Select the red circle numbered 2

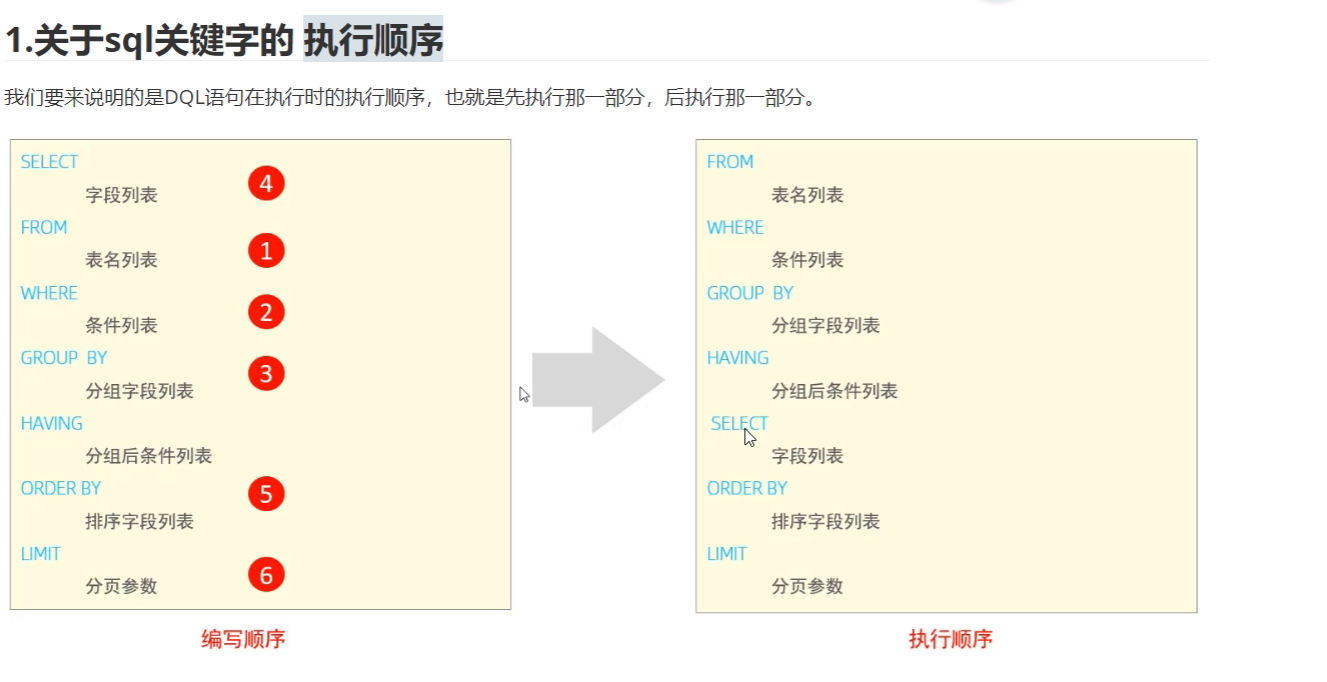[266, 313]
